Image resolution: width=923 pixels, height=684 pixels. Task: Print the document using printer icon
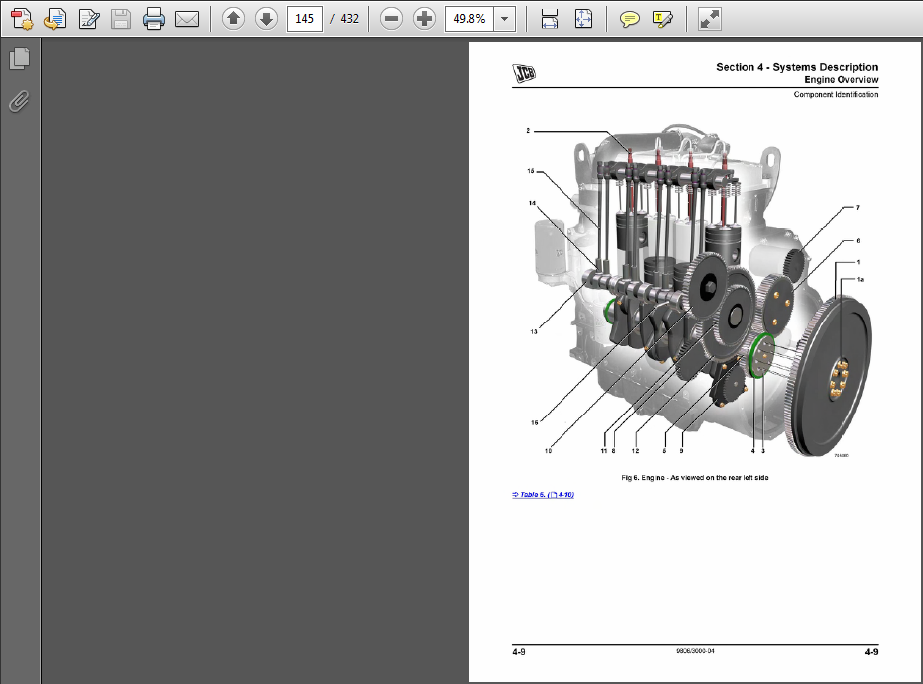153,18
